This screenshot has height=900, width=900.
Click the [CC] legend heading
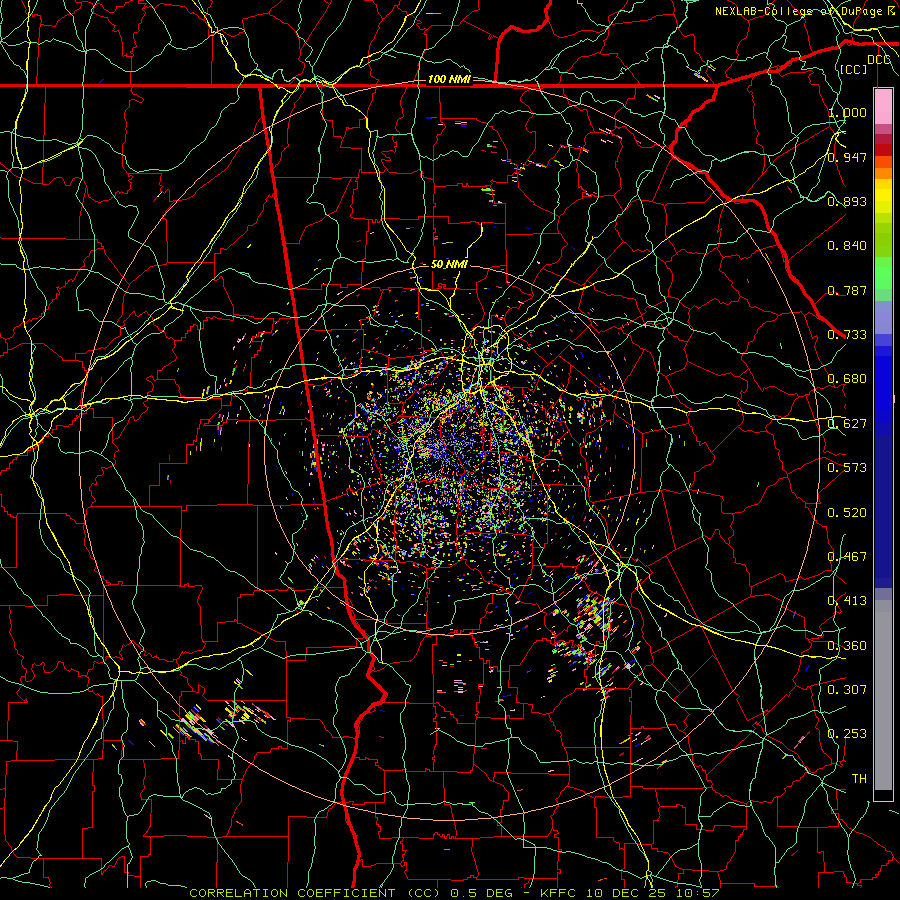[854, 69]
